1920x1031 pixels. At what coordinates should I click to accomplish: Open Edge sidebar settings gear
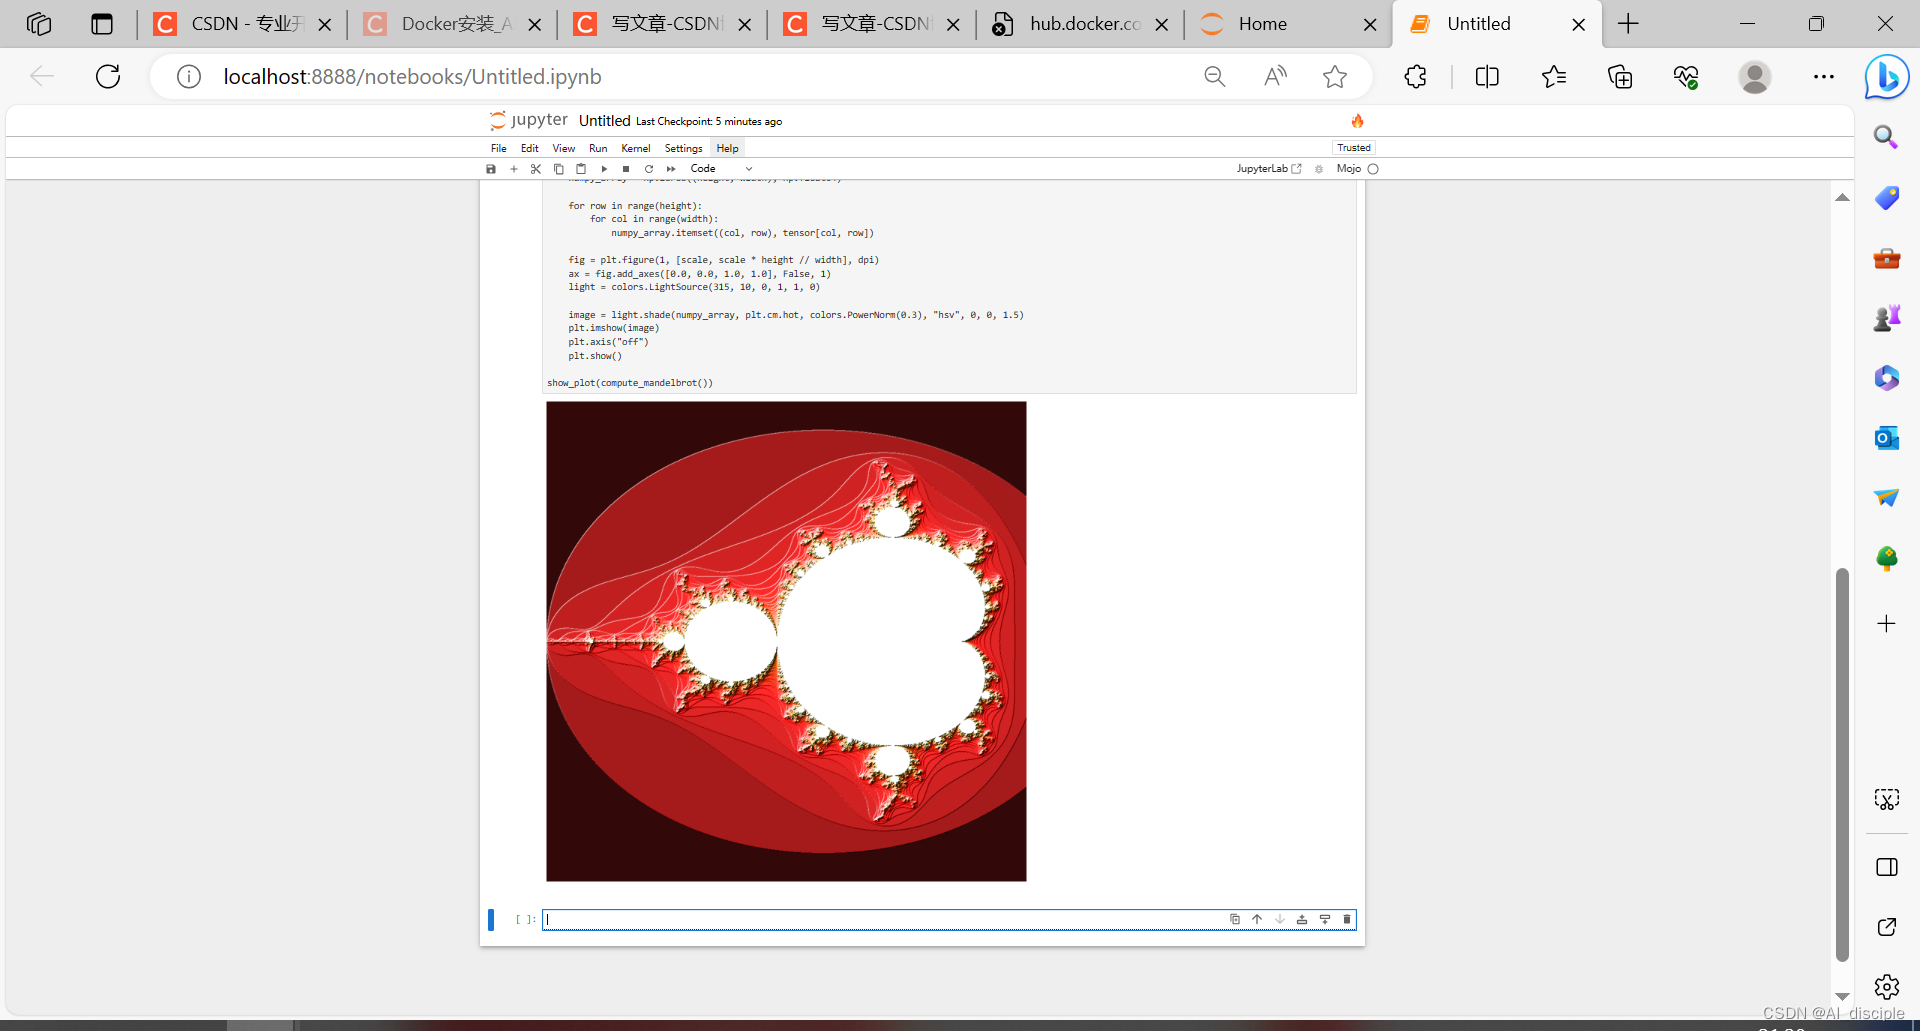(1886, 987)
